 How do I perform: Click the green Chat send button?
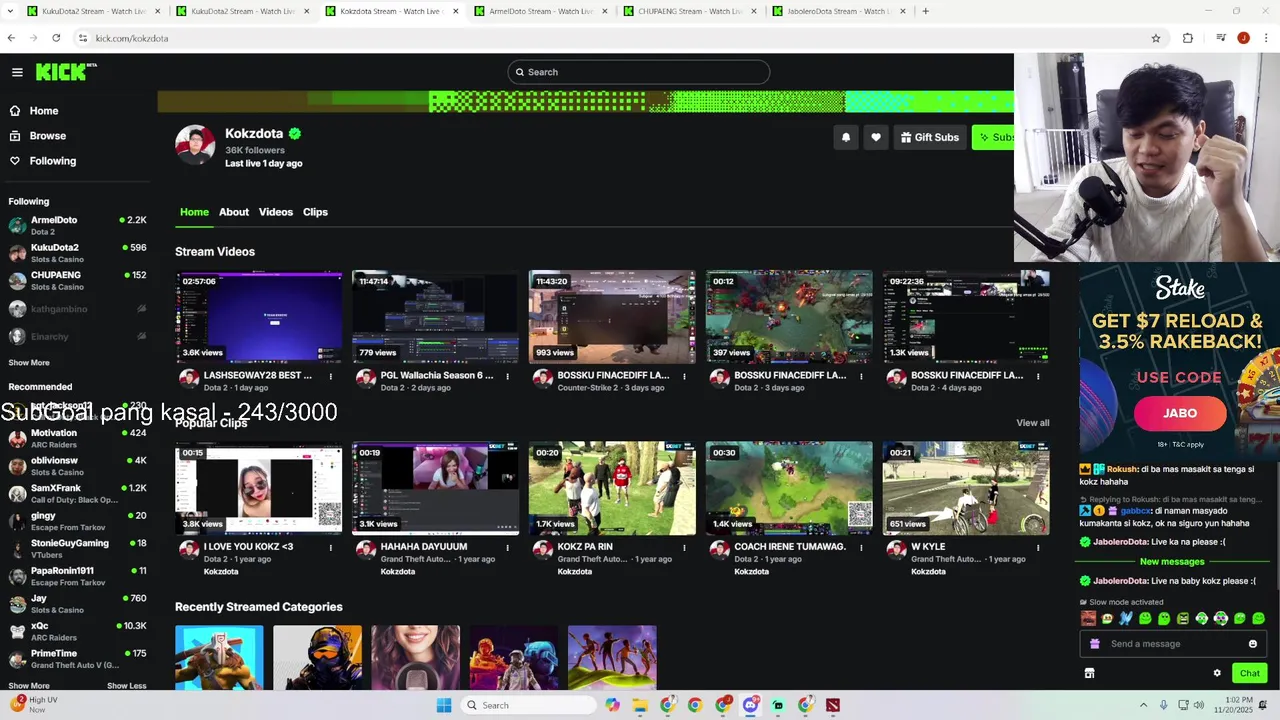[x=1250, y=673]
